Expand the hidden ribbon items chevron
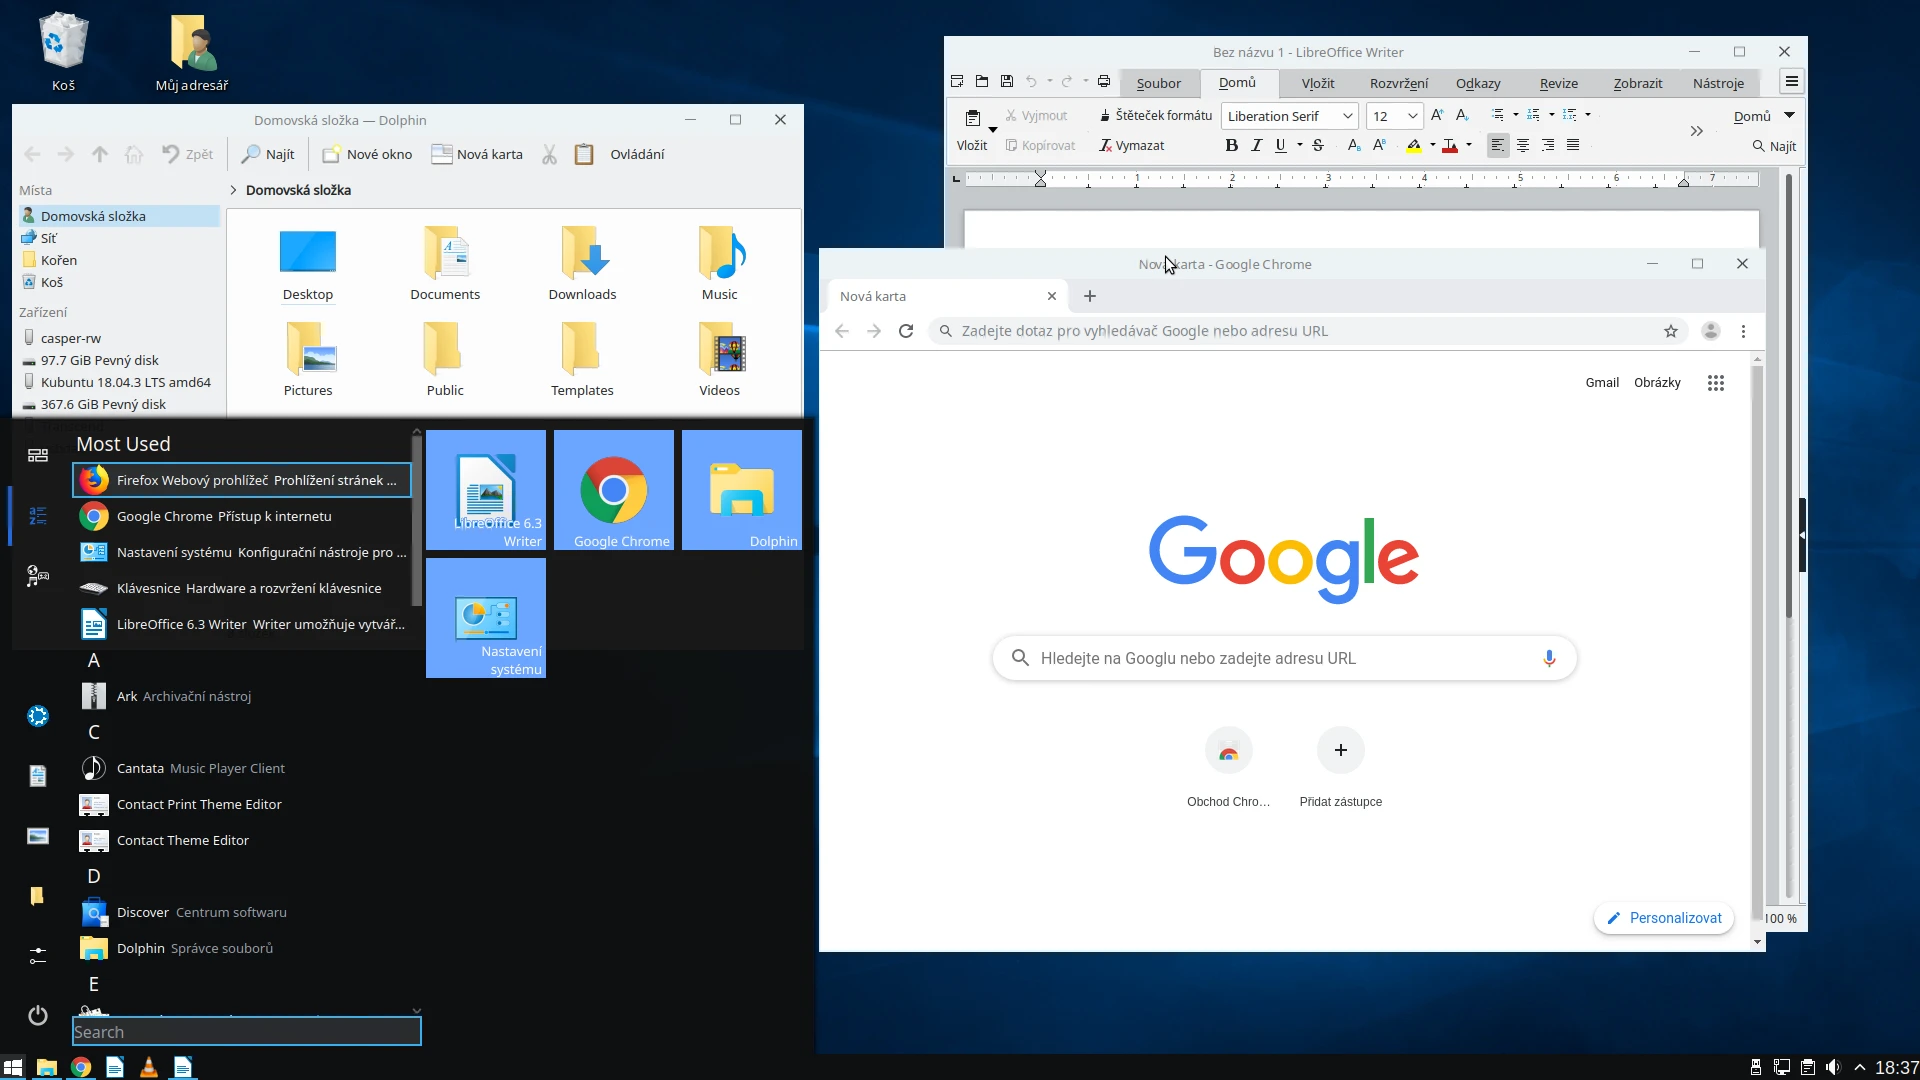Screen dimensions: 1920x1080 click(1697, 131)
